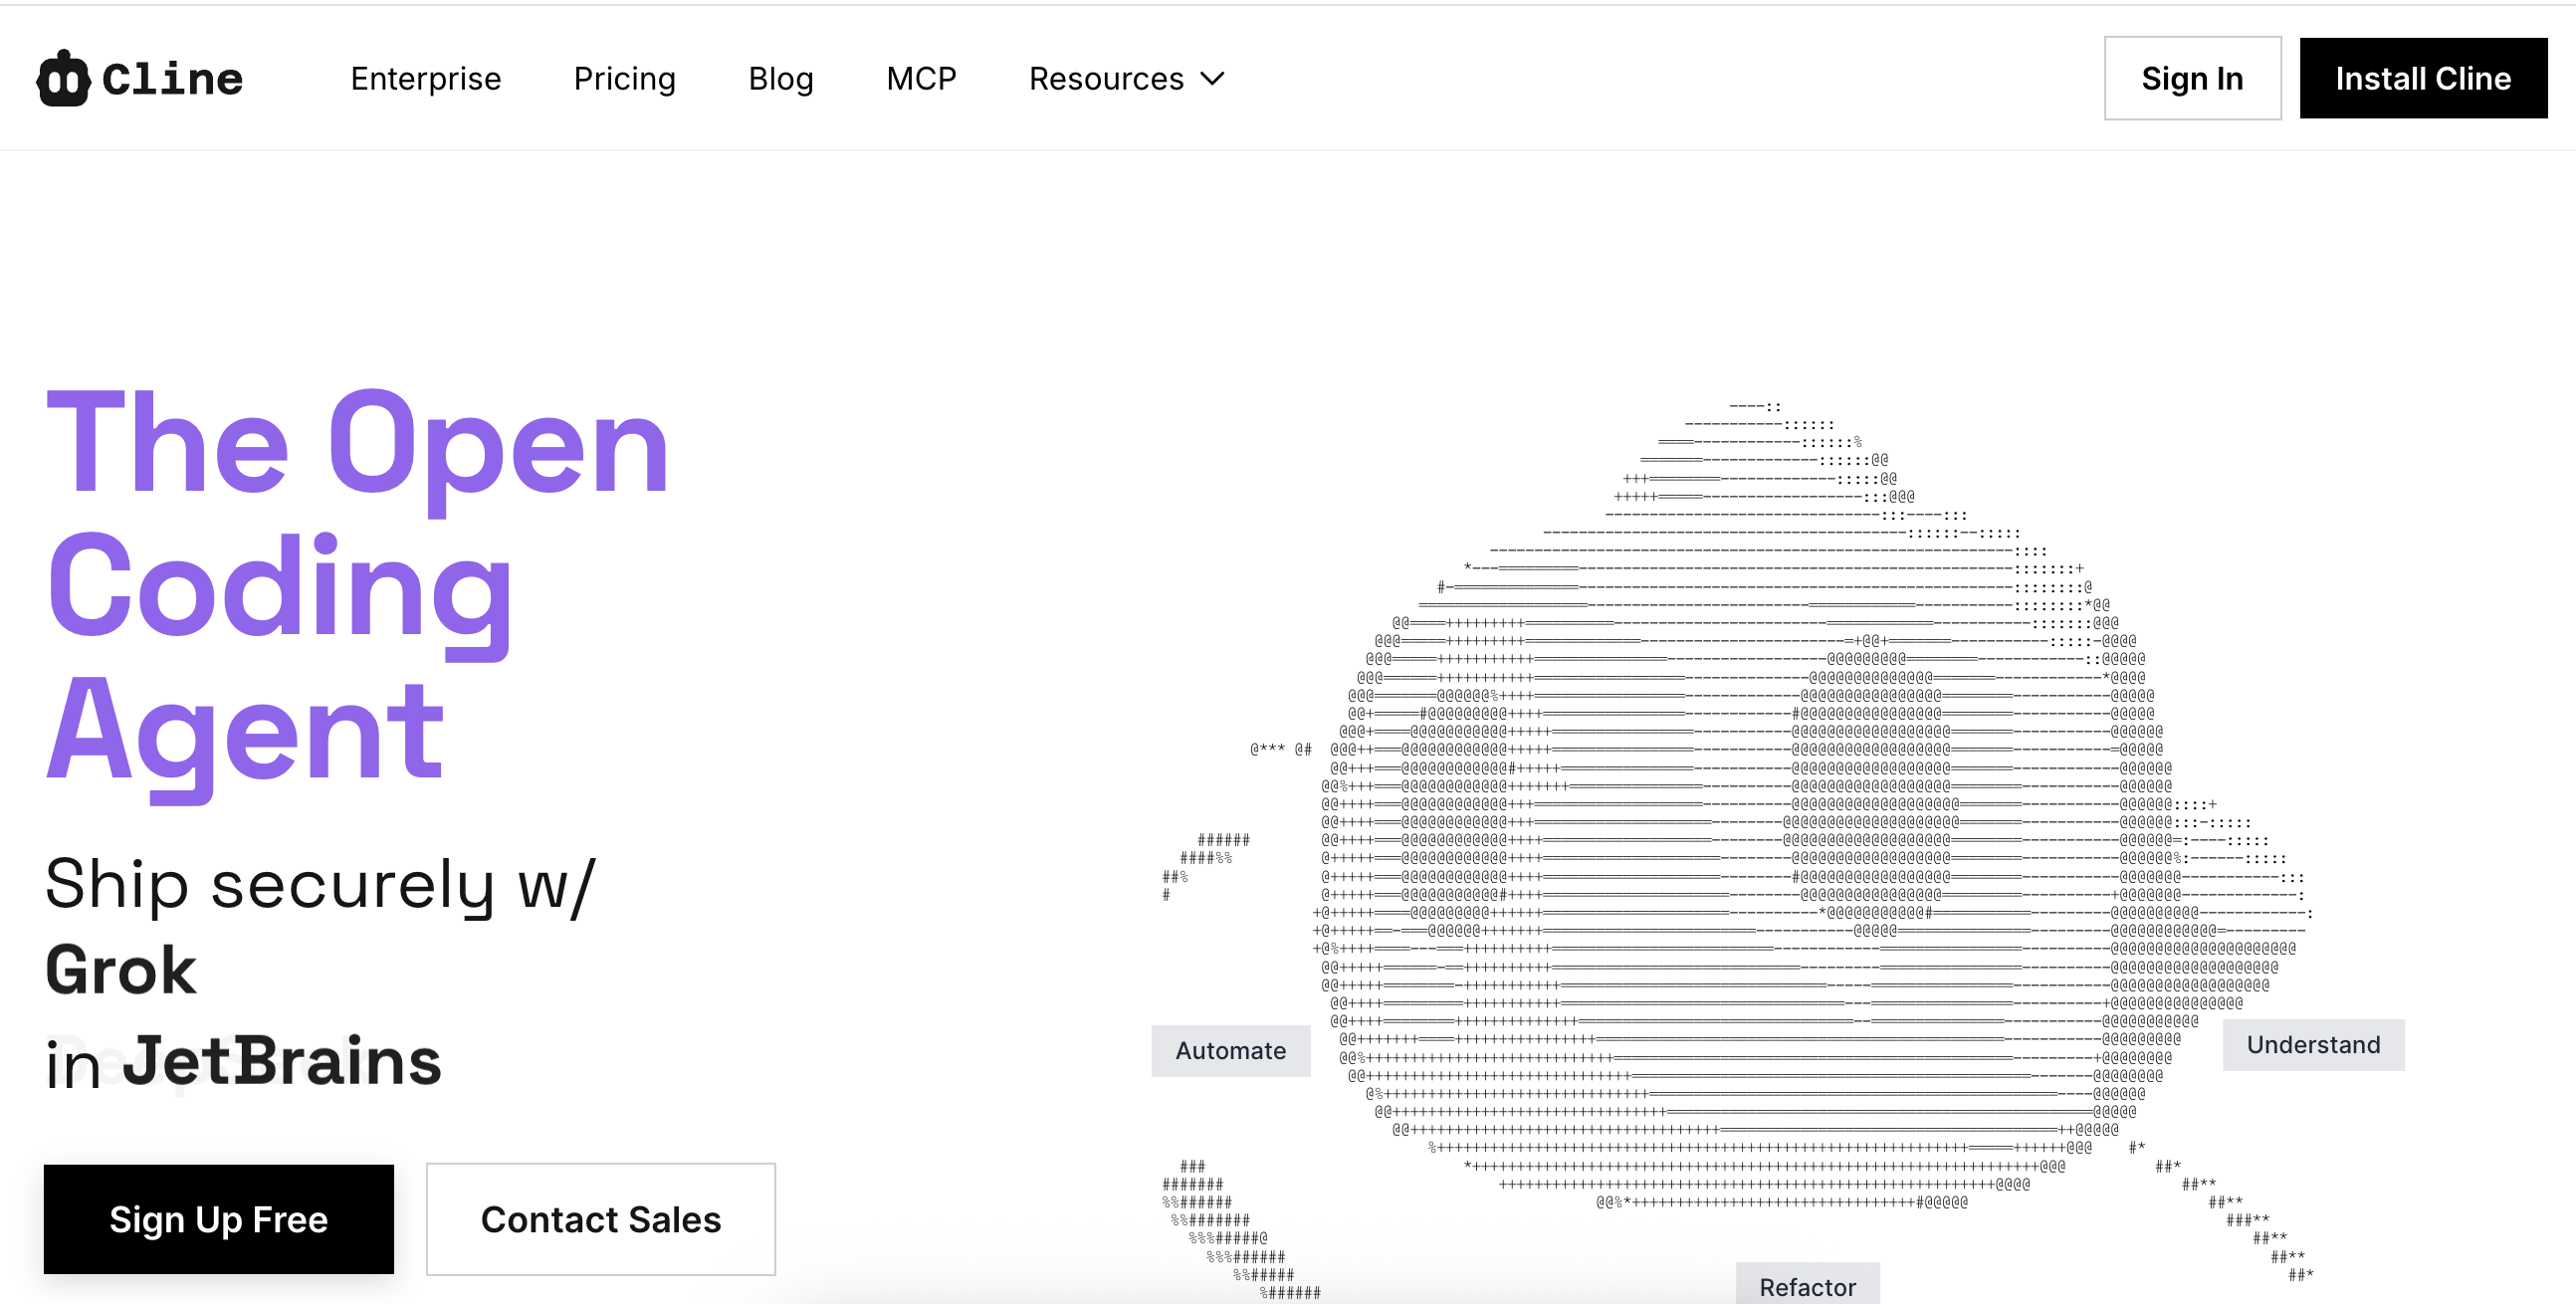Click the Sign In button
This screenshot has height=1304, width=2576.
(x=2192, y=78)
